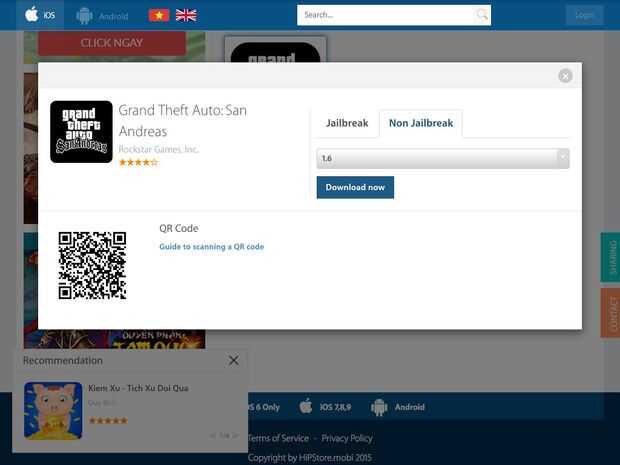Viewport: 620px width, 465px height.
Task: Click the Download now button
Action: [355, 187]
